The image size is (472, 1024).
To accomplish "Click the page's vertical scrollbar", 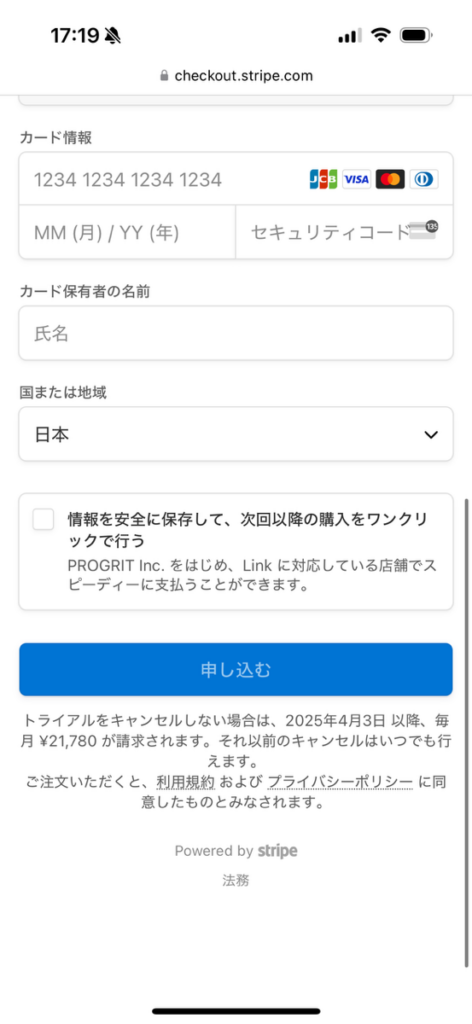I will (x=467, y=733).
